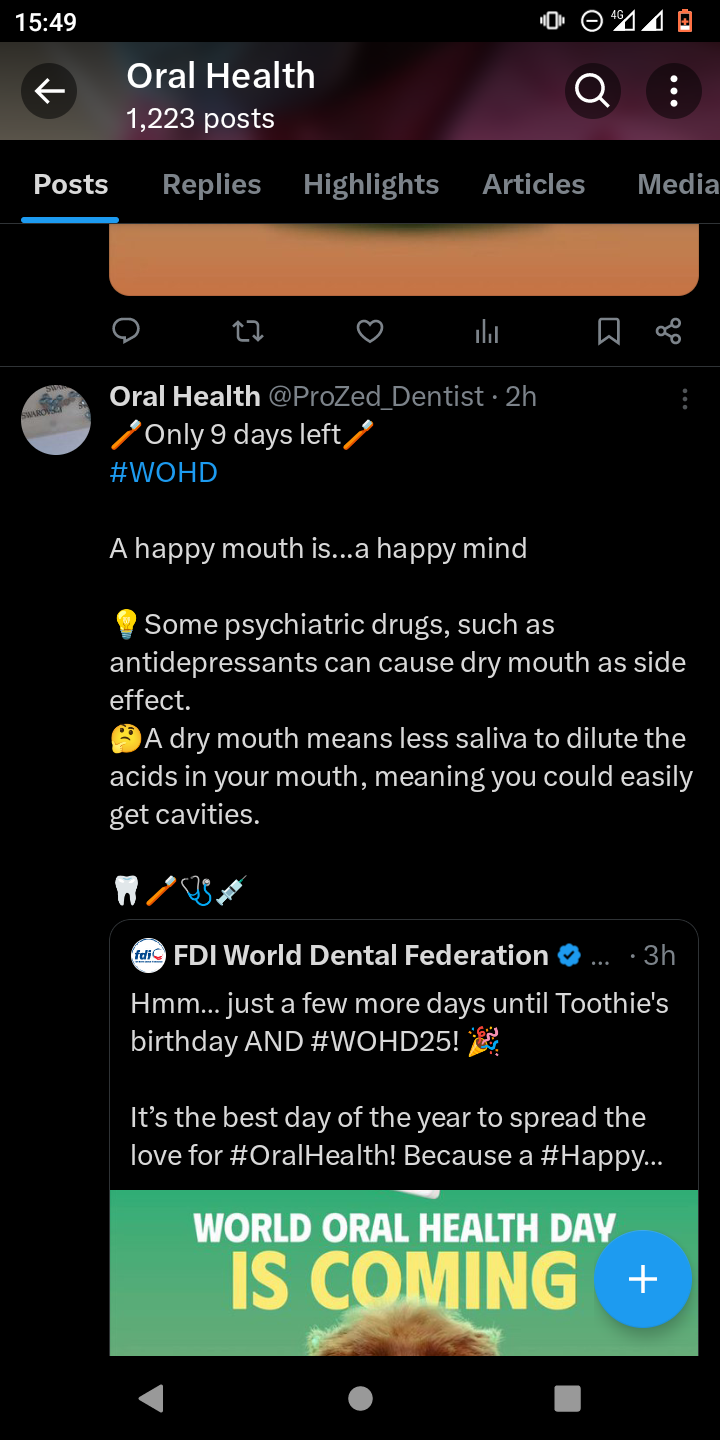
Task: Tap the share icon
Action: click(668, 331)
